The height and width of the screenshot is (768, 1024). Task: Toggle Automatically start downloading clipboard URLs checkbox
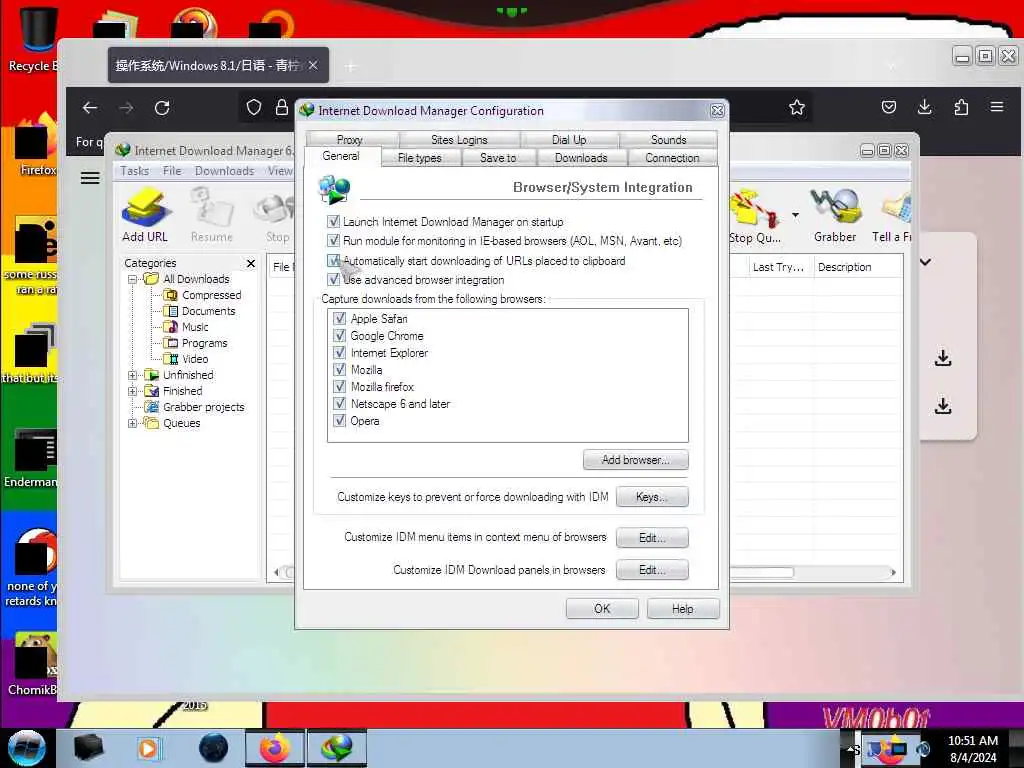[334, 261]
